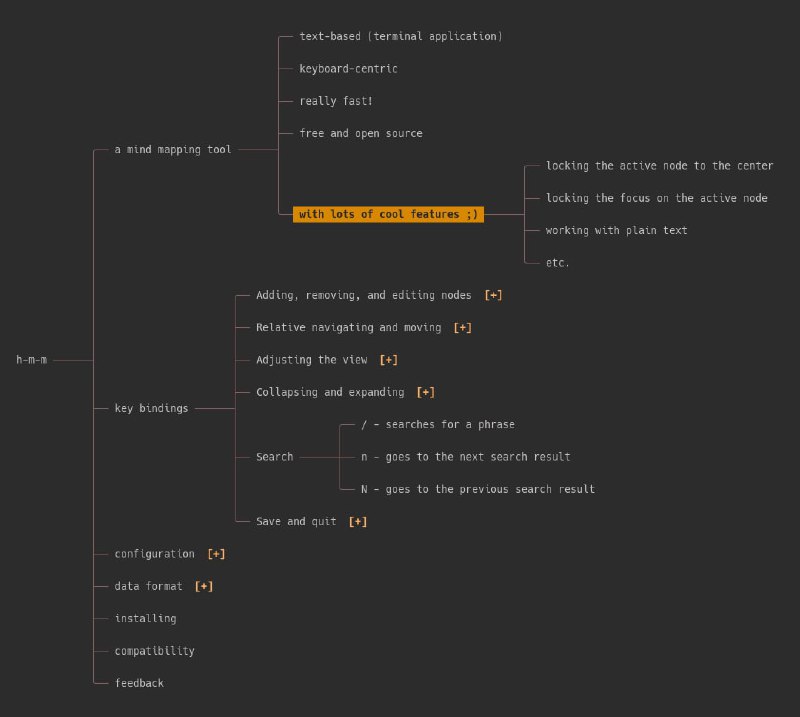
Task: Select the 'compatibility' node
Action: click(x=154, y=651)
